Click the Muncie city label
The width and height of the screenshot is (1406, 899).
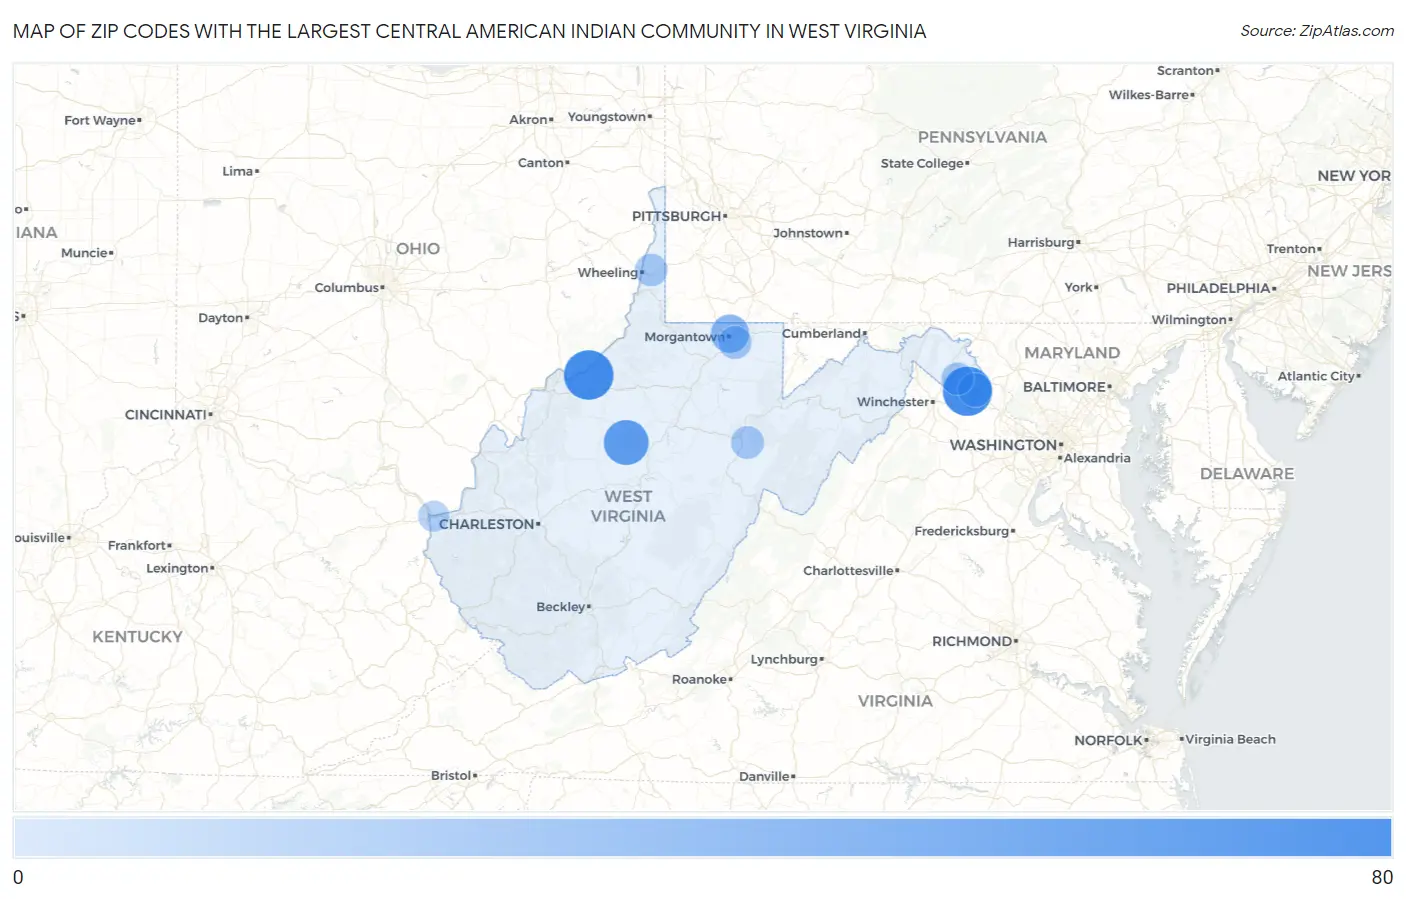[x=84, y=254]
